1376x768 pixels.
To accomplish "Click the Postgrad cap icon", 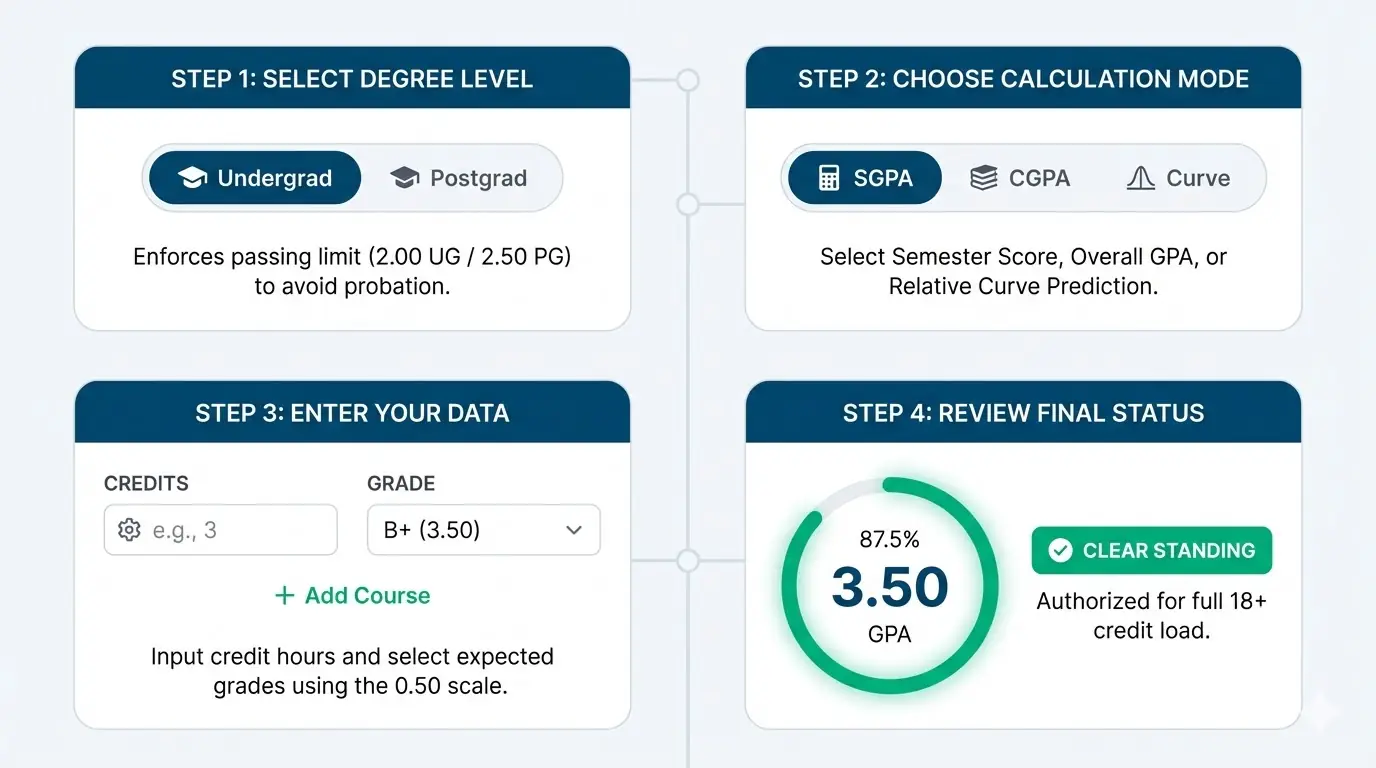I will point(404,176).
